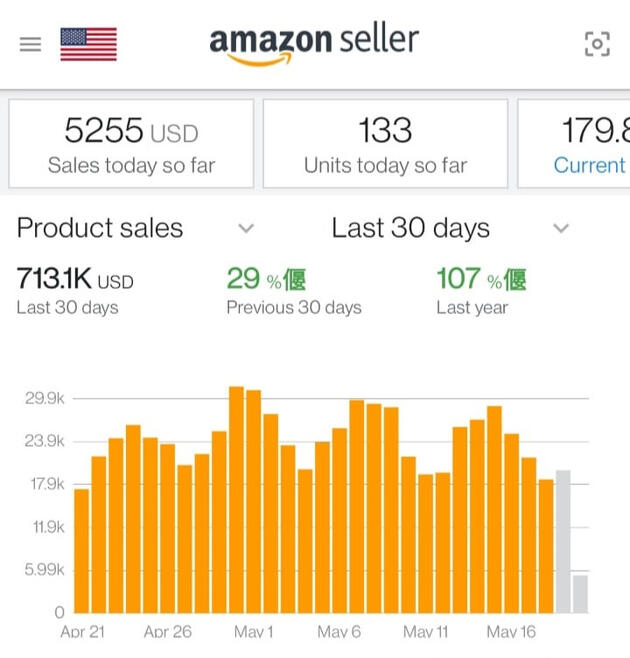The width and height of the screenshot is (630, 658).
Task: Select the 107% Last year comparison
Action: click(x=481, y=291)
